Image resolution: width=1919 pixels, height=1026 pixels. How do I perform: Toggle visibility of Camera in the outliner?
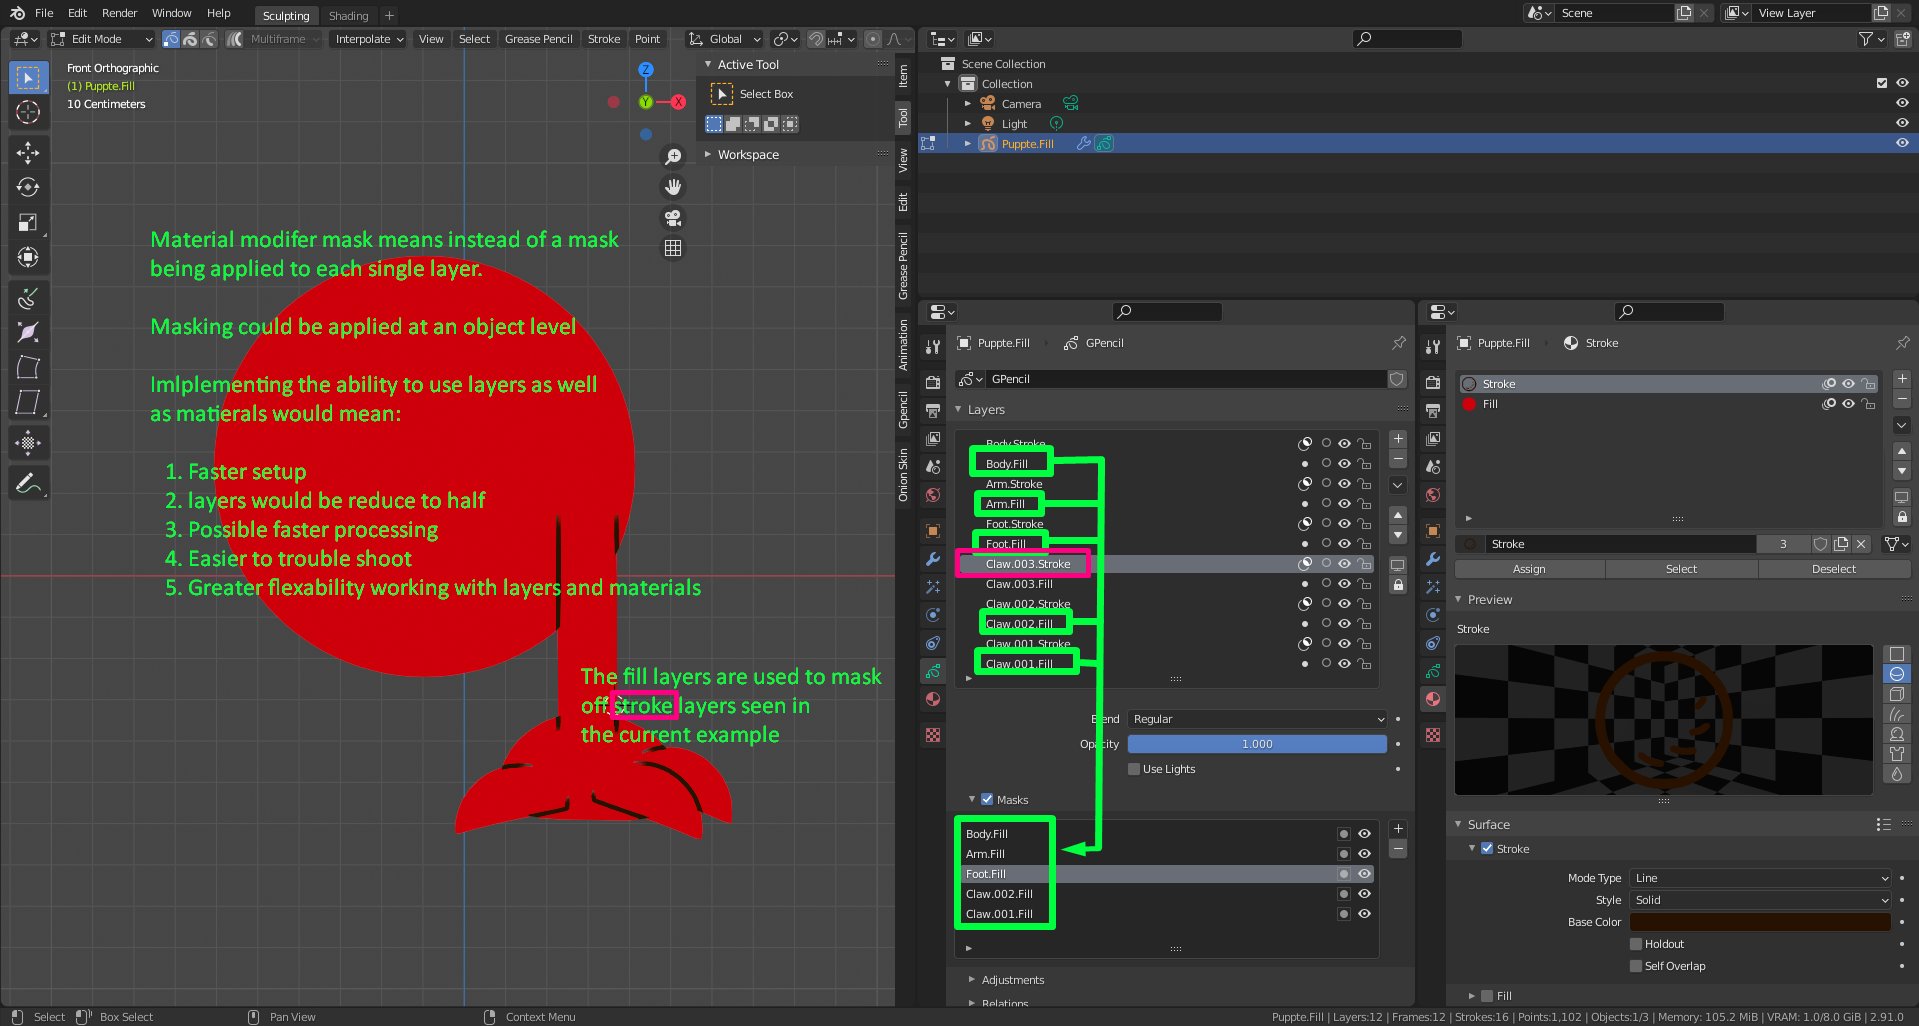tap(1902, 103)
